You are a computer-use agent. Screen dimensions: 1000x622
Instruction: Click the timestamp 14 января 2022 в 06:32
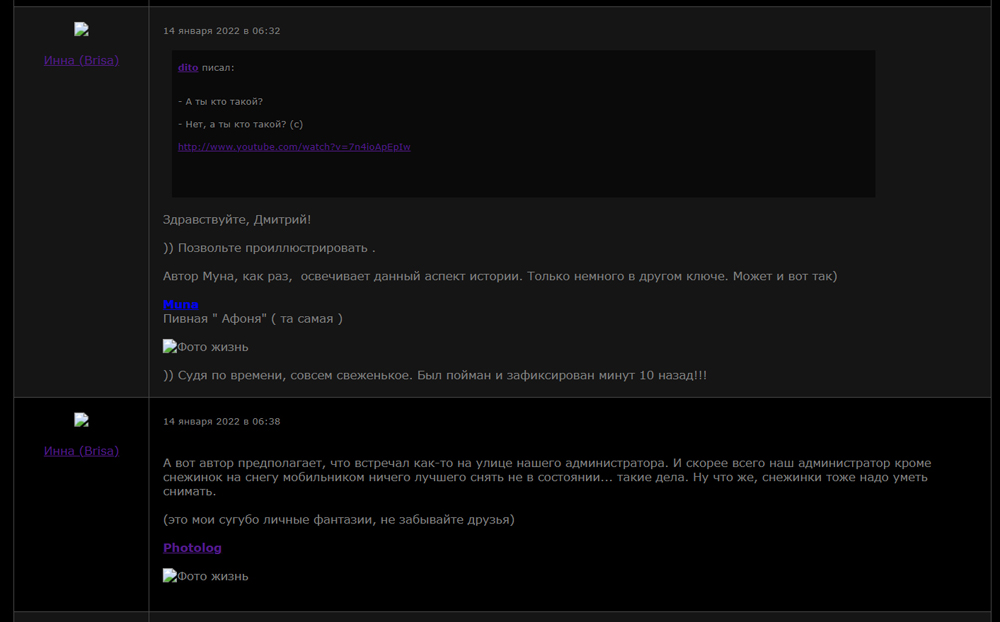[222, 31]
